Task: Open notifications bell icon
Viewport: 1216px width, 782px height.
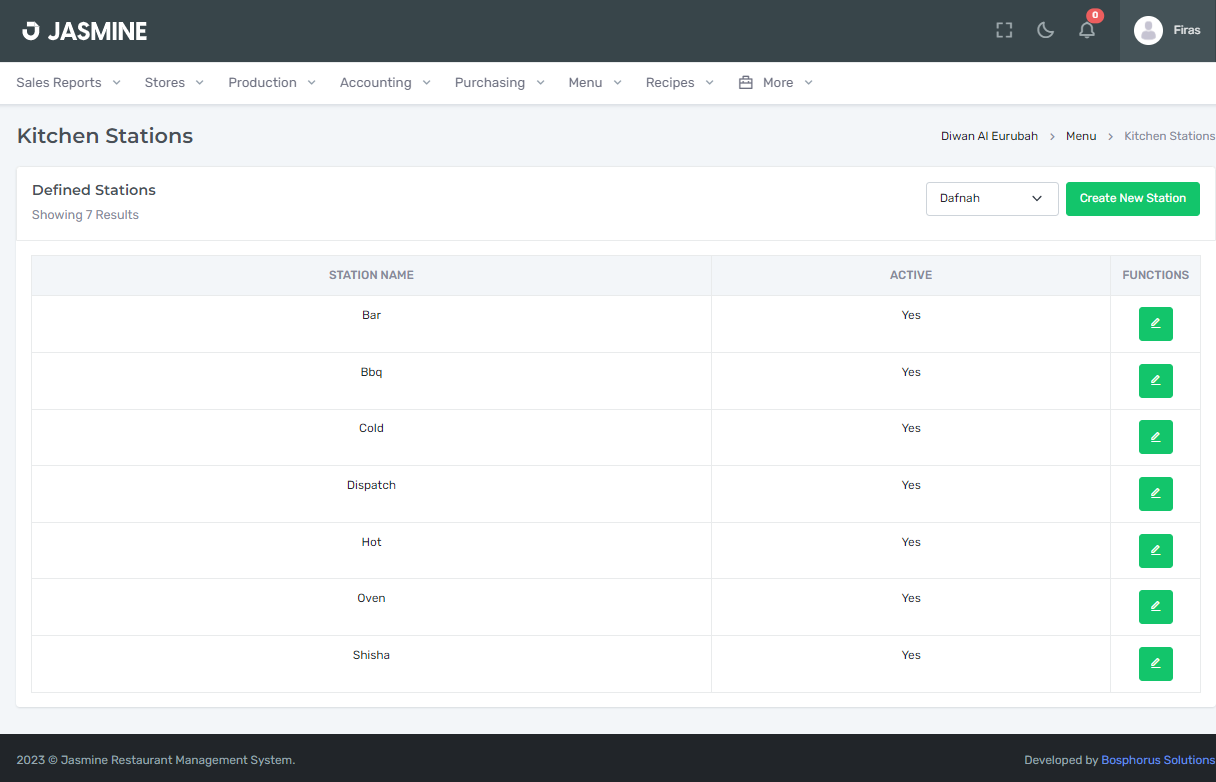Action: (x=1087, y=30)
